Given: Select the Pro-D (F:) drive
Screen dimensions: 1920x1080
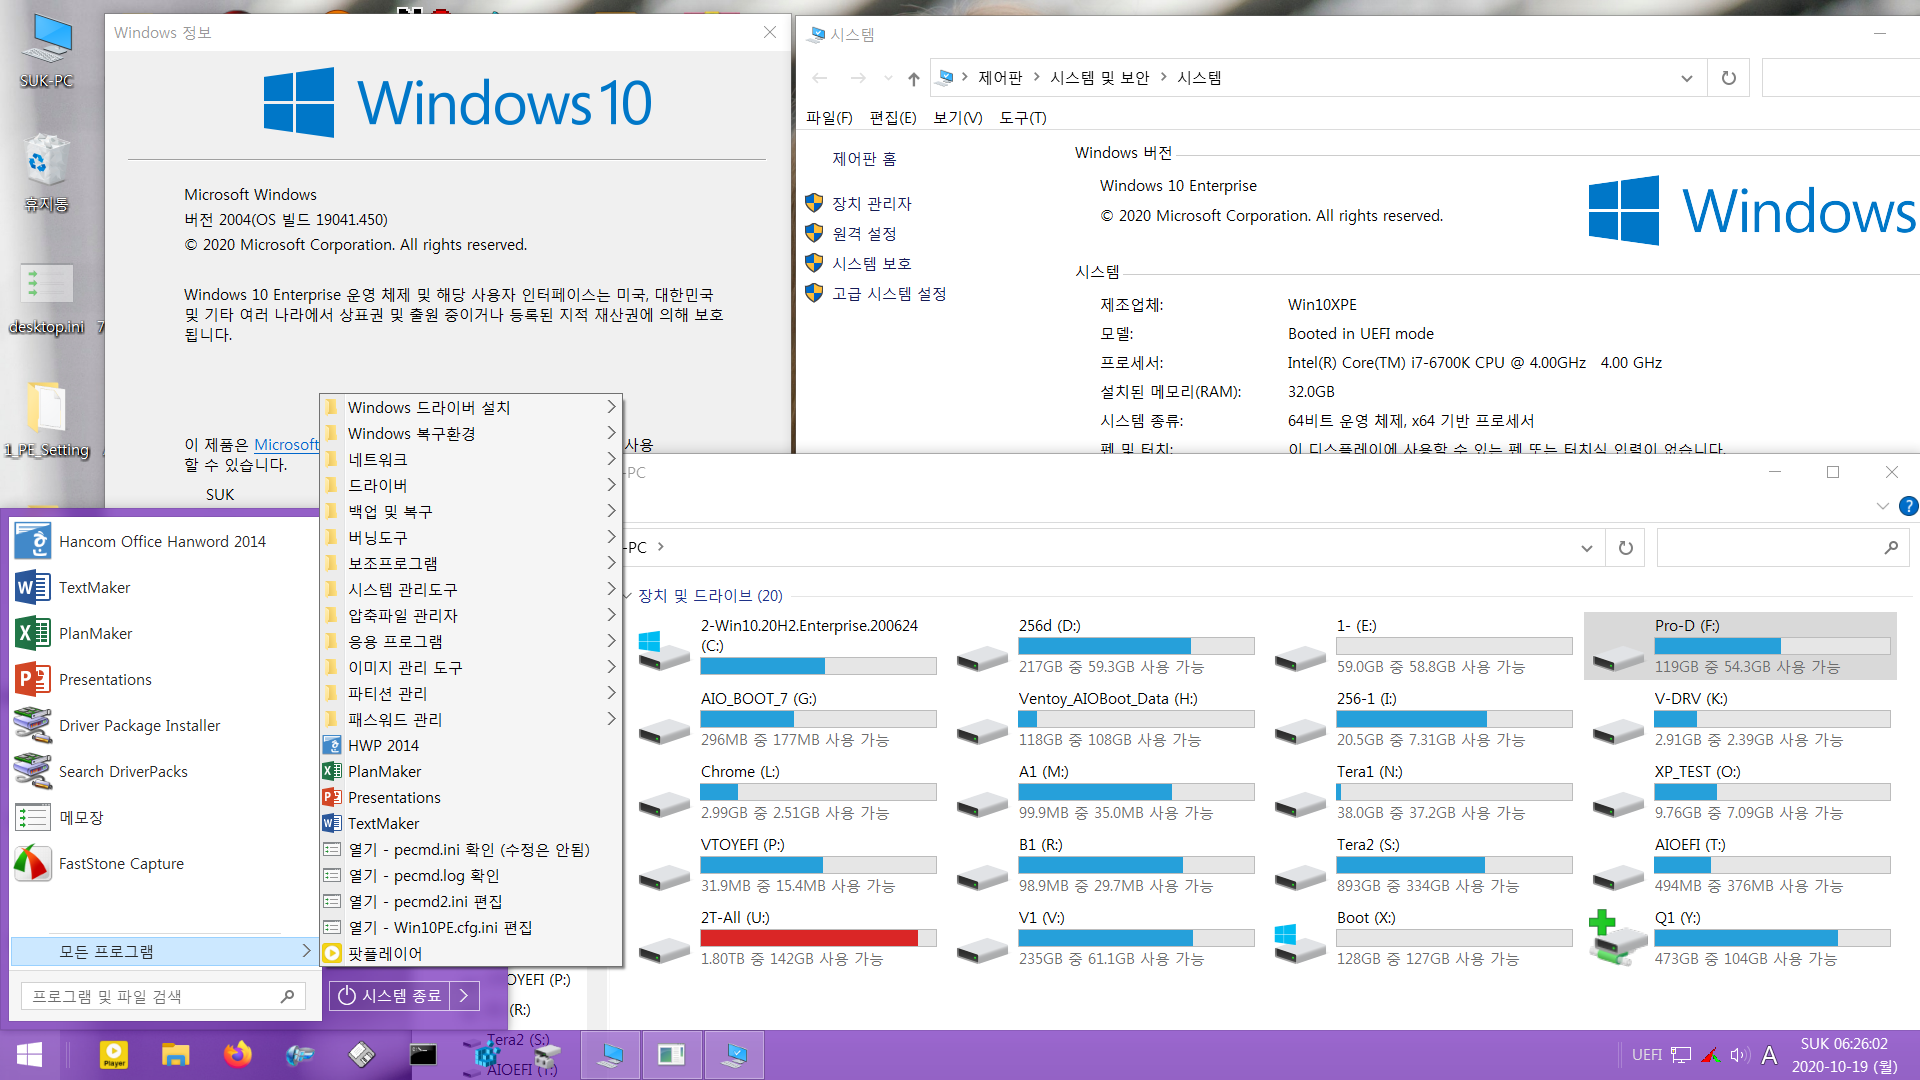Looking at the screenshot, I should [1741, 646].
